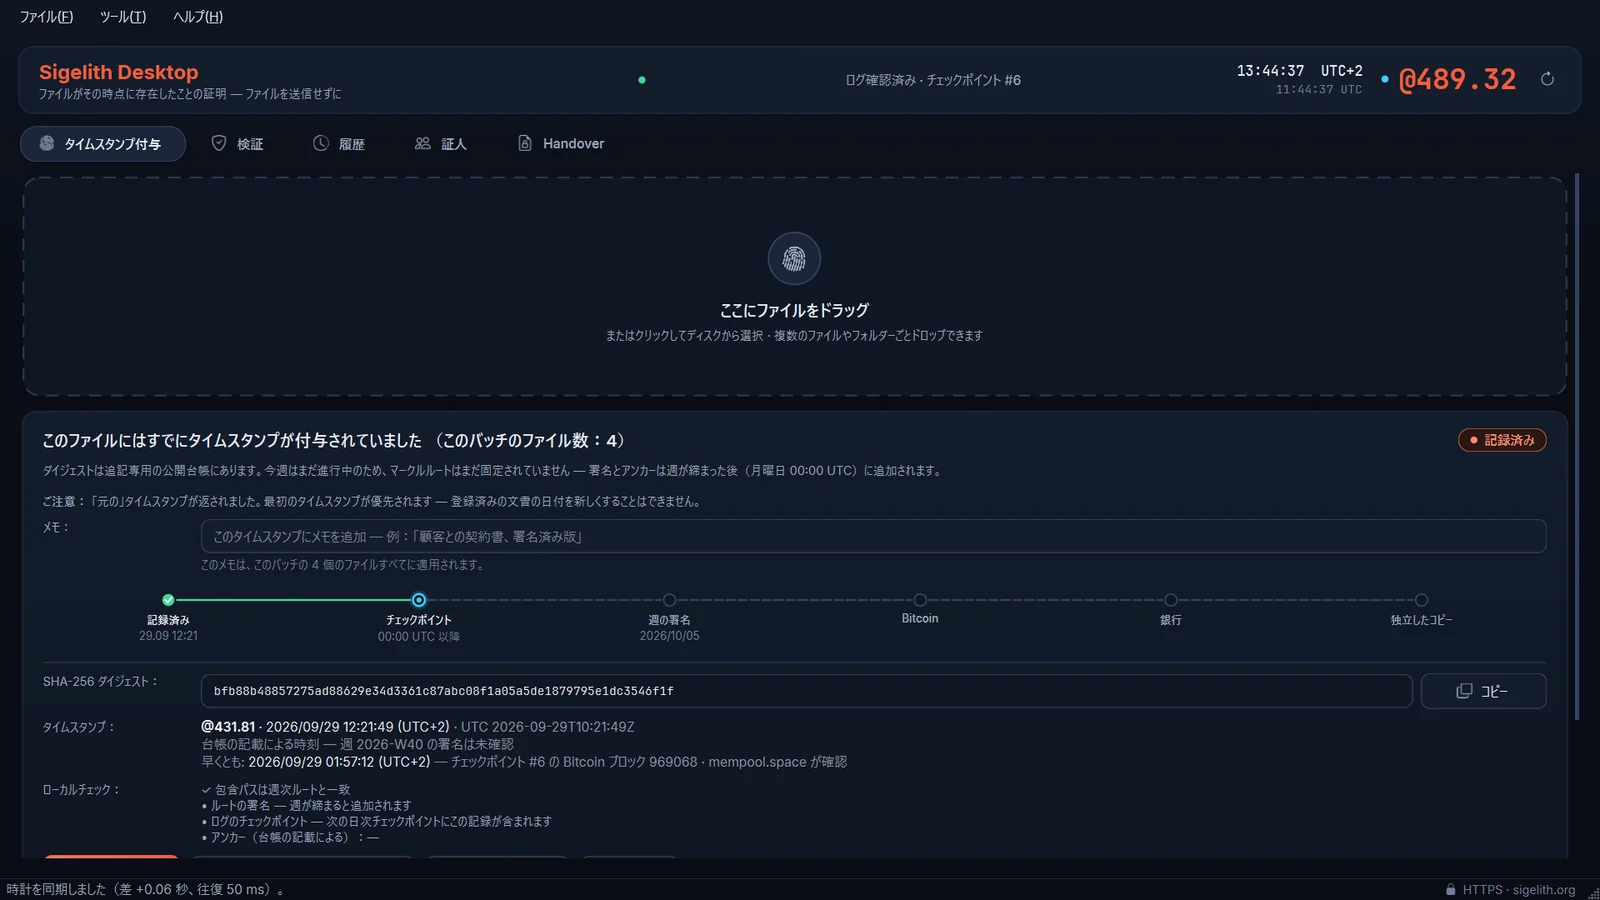Click the ローカルチェック label
The height and width of the screenshot is (900, 1600).
(x=81, y=790)
